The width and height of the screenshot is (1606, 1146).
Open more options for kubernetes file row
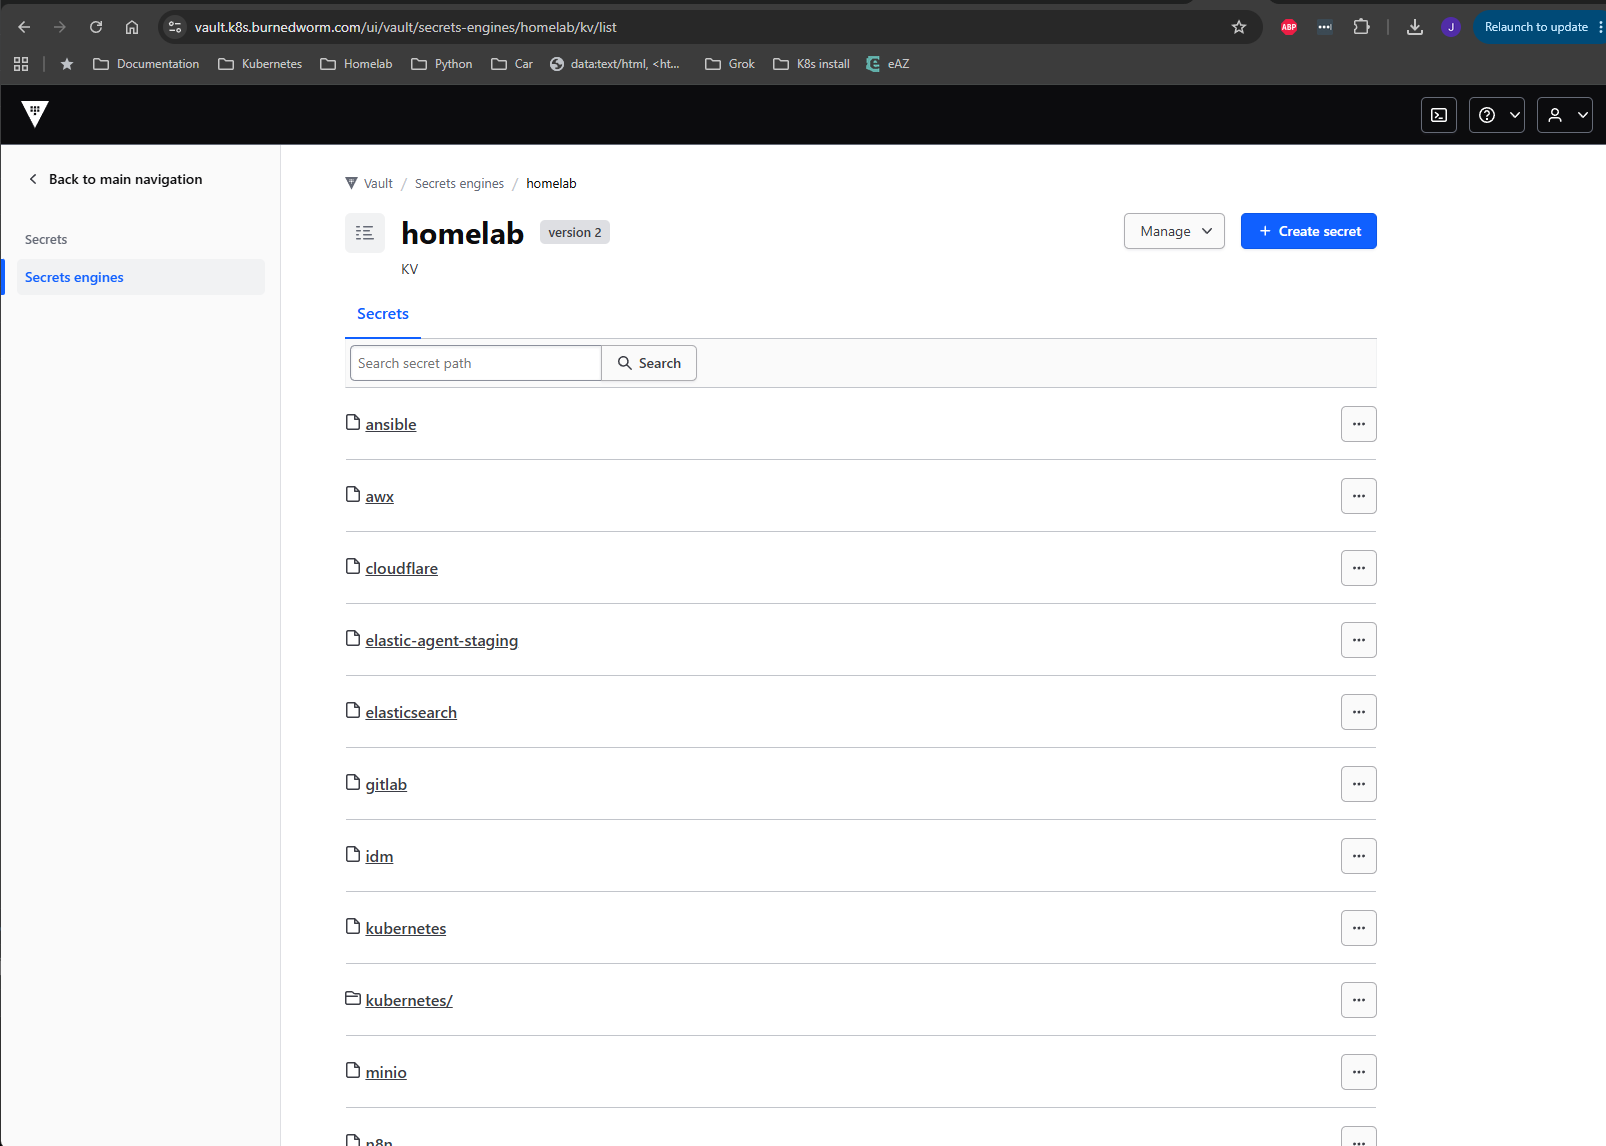pos(1358,928)
